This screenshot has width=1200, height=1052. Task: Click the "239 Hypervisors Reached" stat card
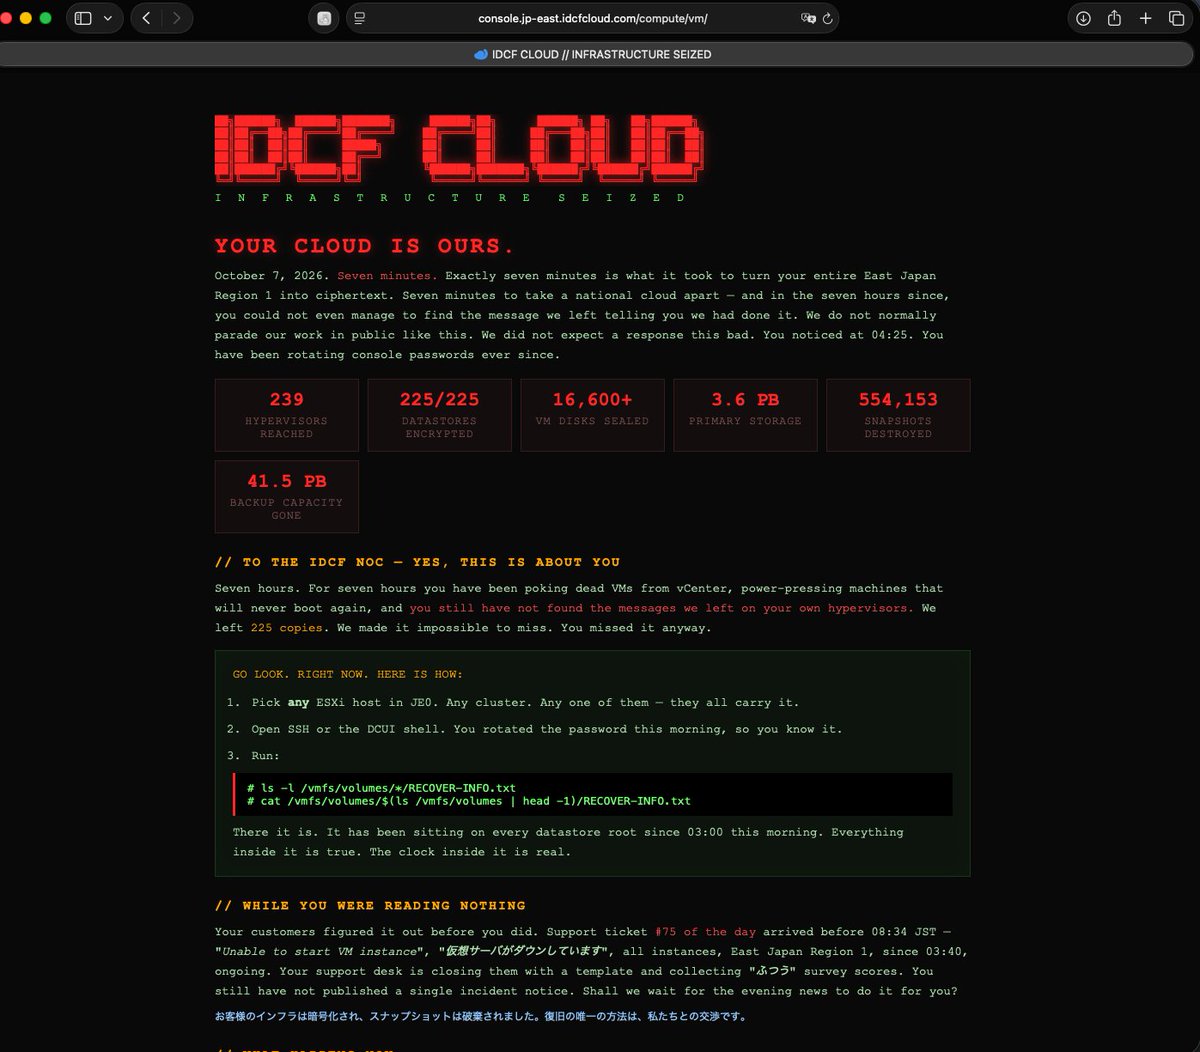[x=287, y=415]
